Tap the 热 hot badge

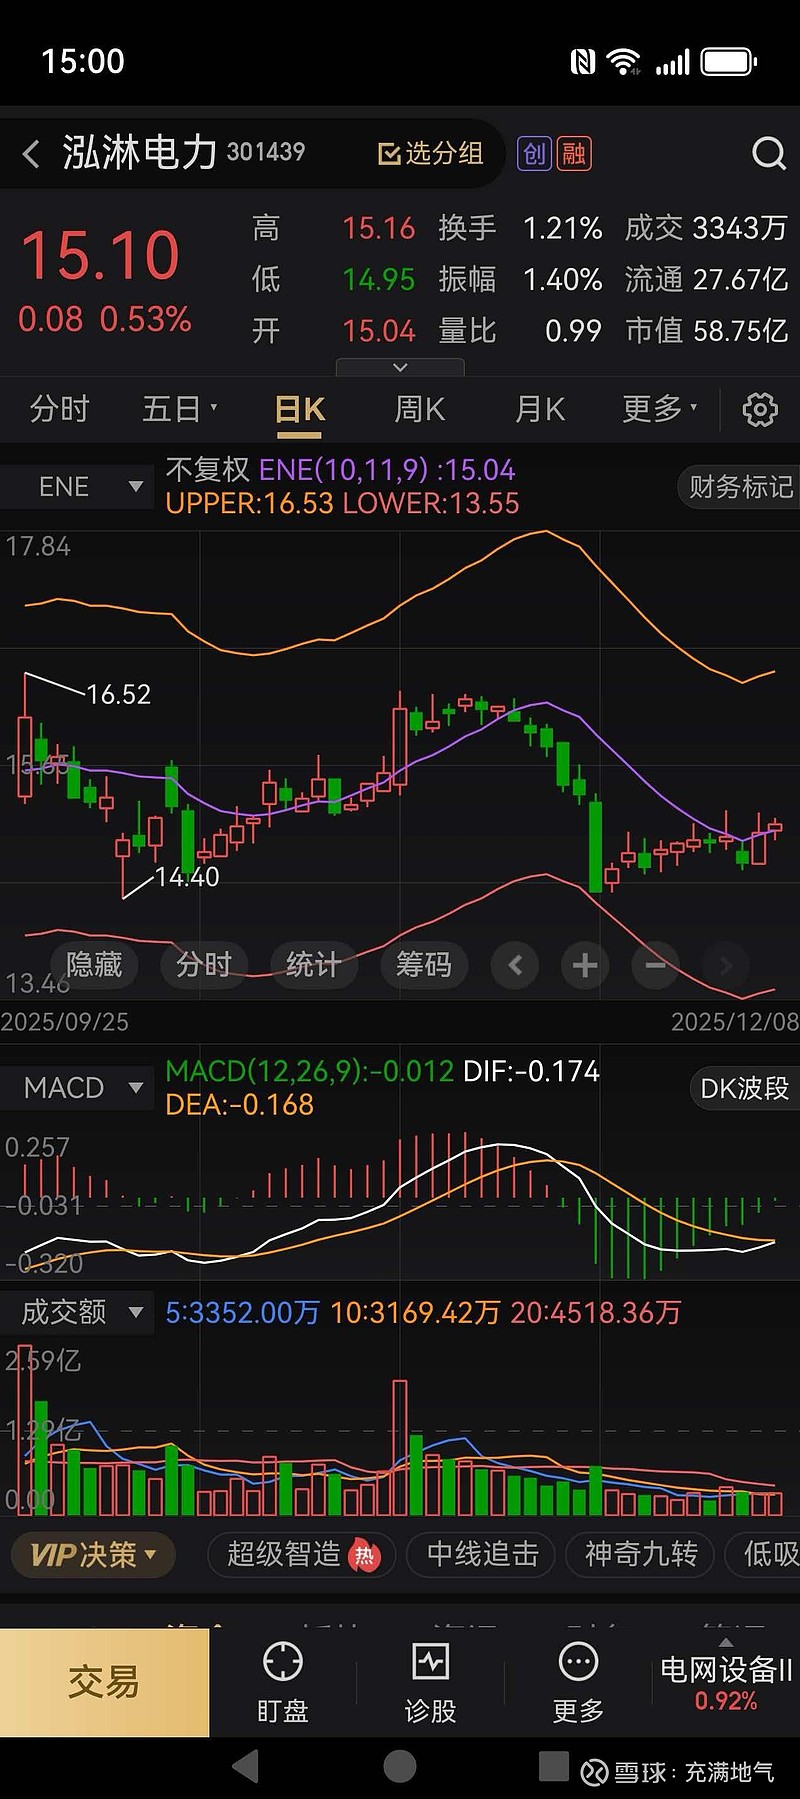364,1555
